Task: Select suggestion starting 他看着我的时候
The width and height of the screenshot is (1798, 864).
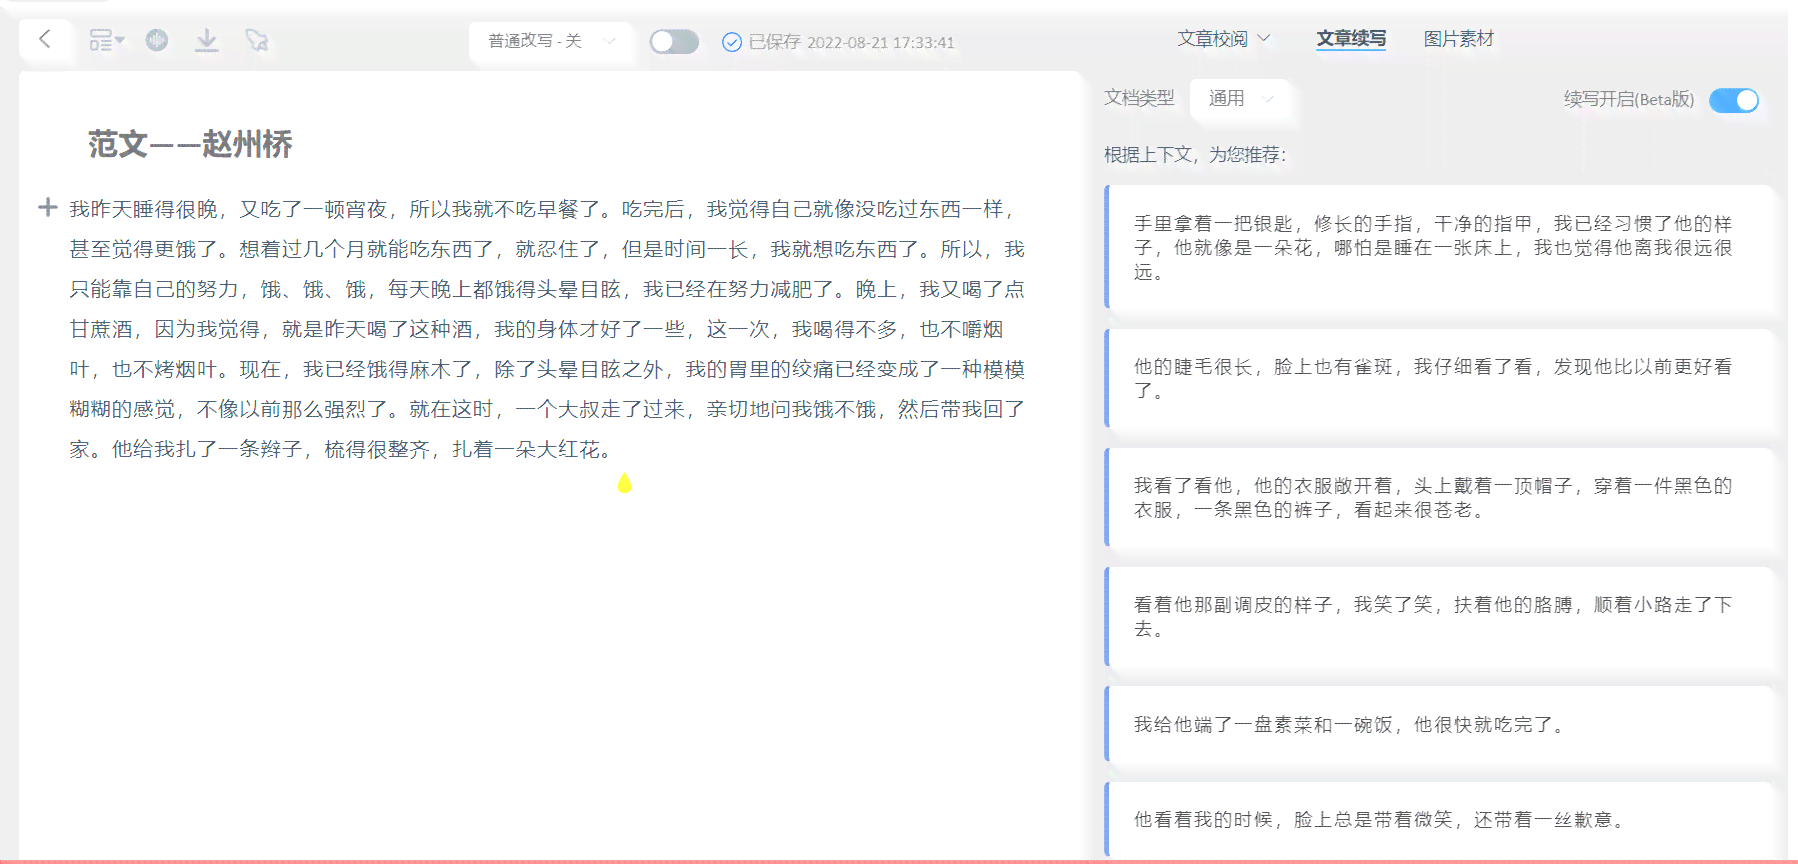Action: tap(1438, 819)
